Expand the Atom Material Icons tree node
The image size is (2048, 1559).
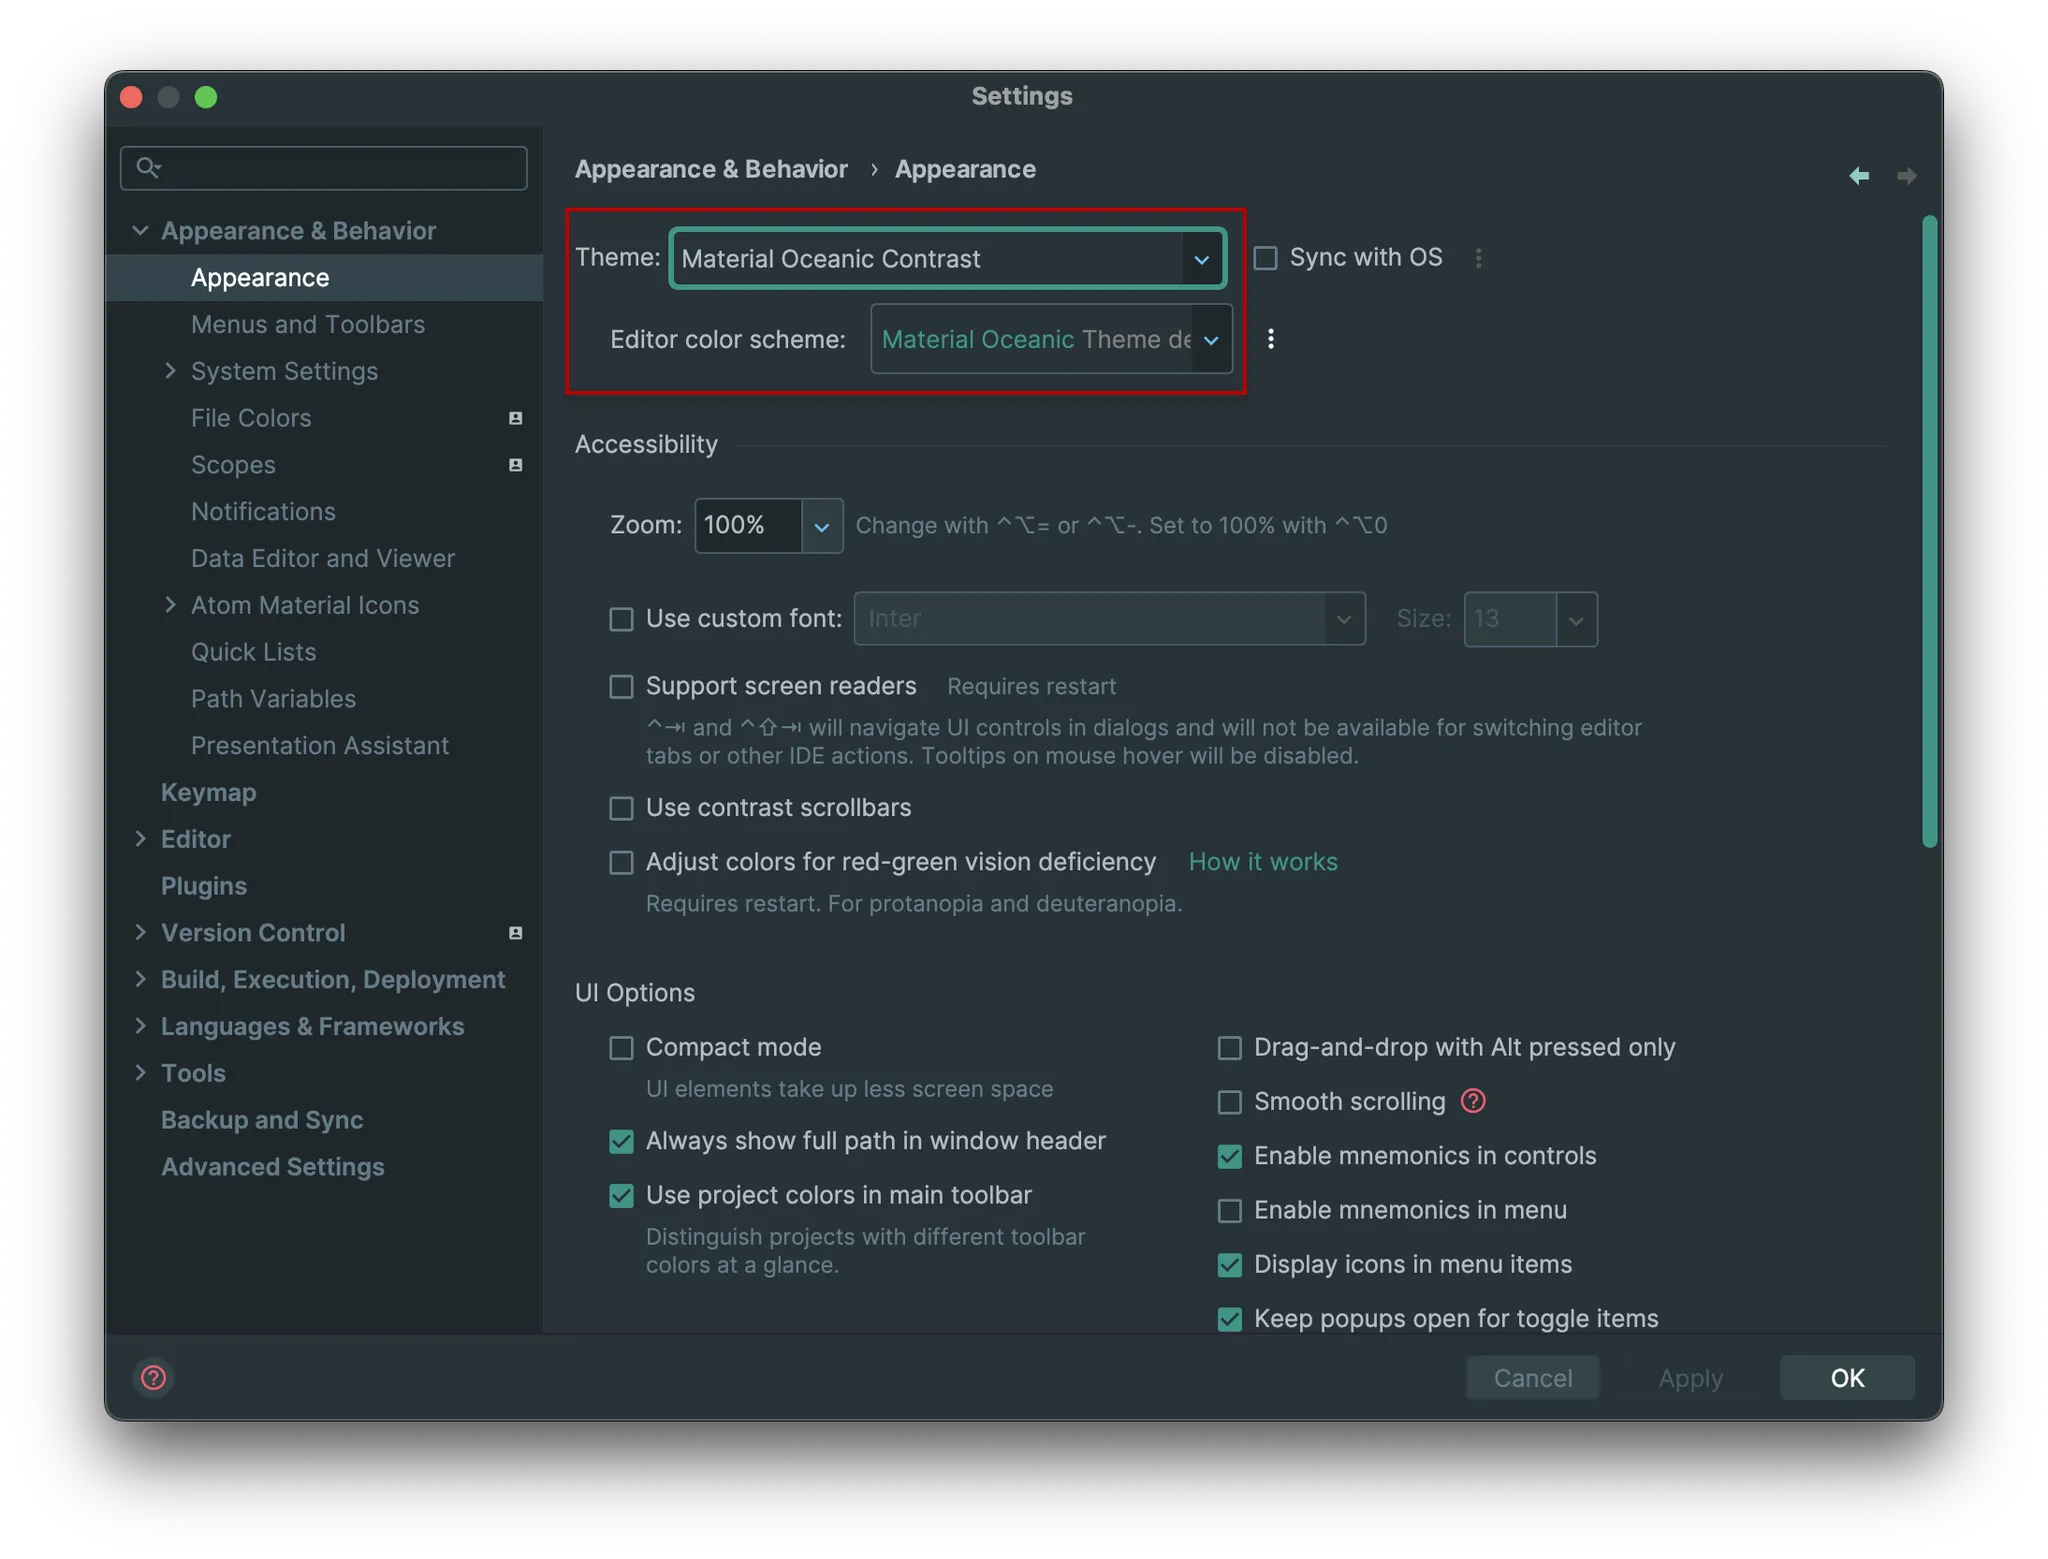click(x=170, y=605)
